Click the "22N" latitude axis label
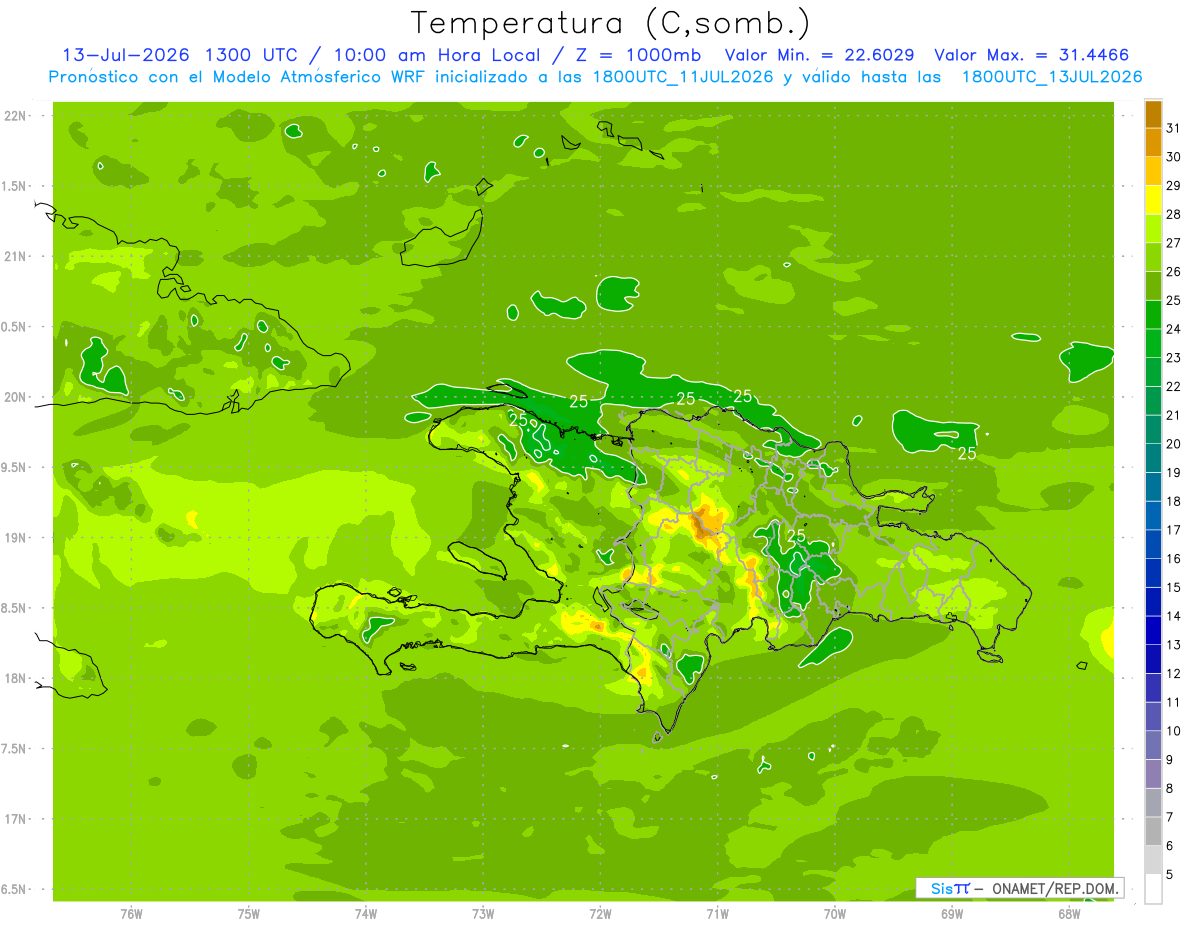Screen dimensions: 1200x927 14,116
